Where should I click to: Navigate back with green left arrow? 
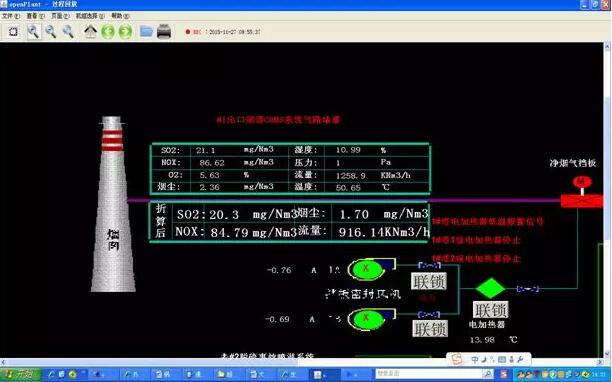click(x=108, y=32)
